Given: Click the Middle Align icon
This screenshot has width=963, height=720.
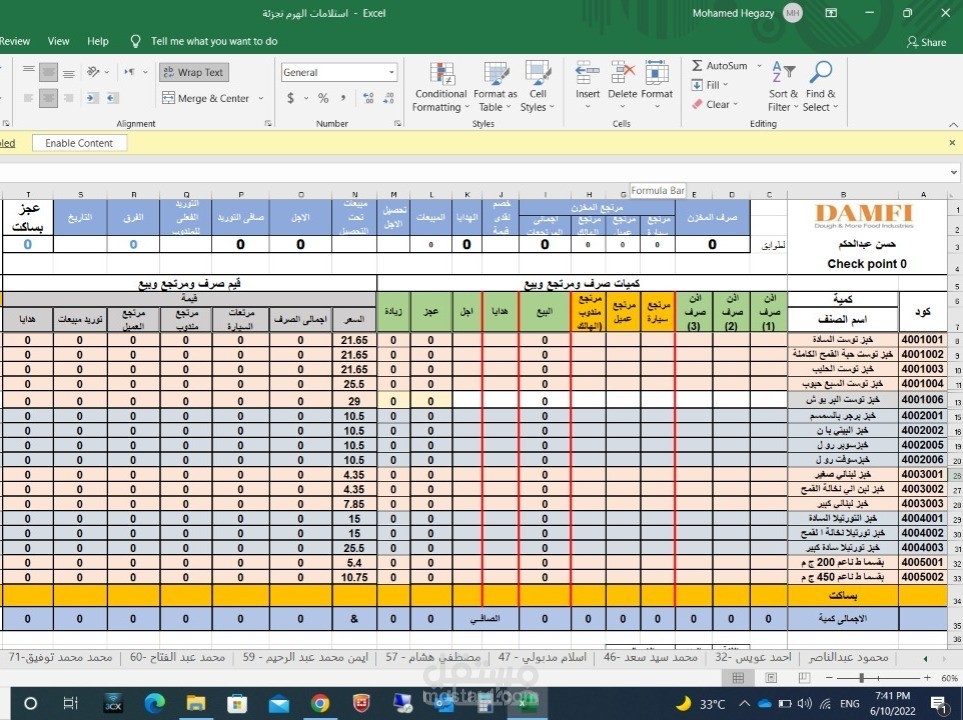Looking at the screenshot, I should [48, 72].
